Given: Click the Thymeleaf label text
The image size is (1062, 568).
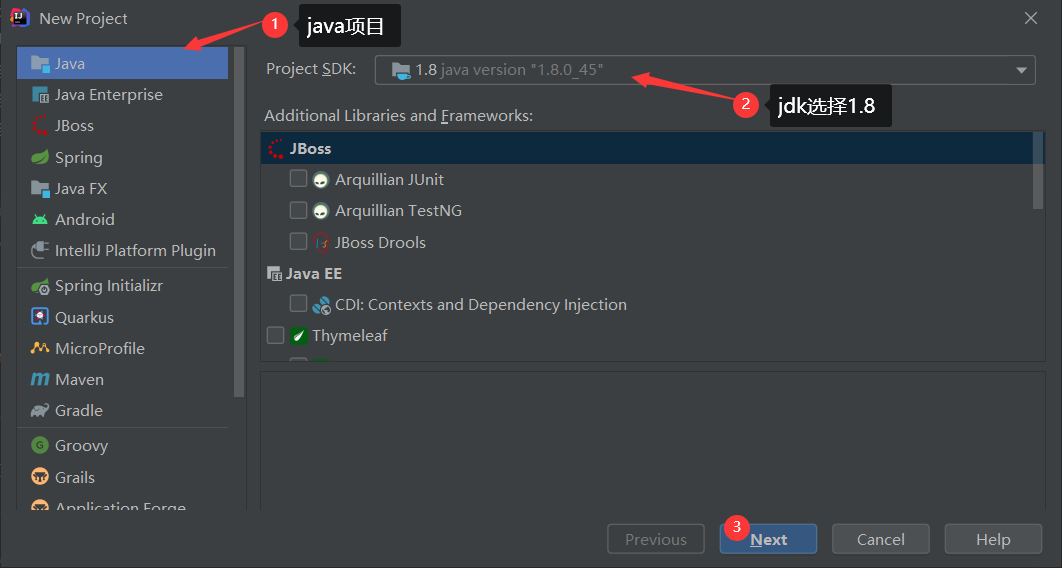Looking at the screenshot, I should (349, 336).
